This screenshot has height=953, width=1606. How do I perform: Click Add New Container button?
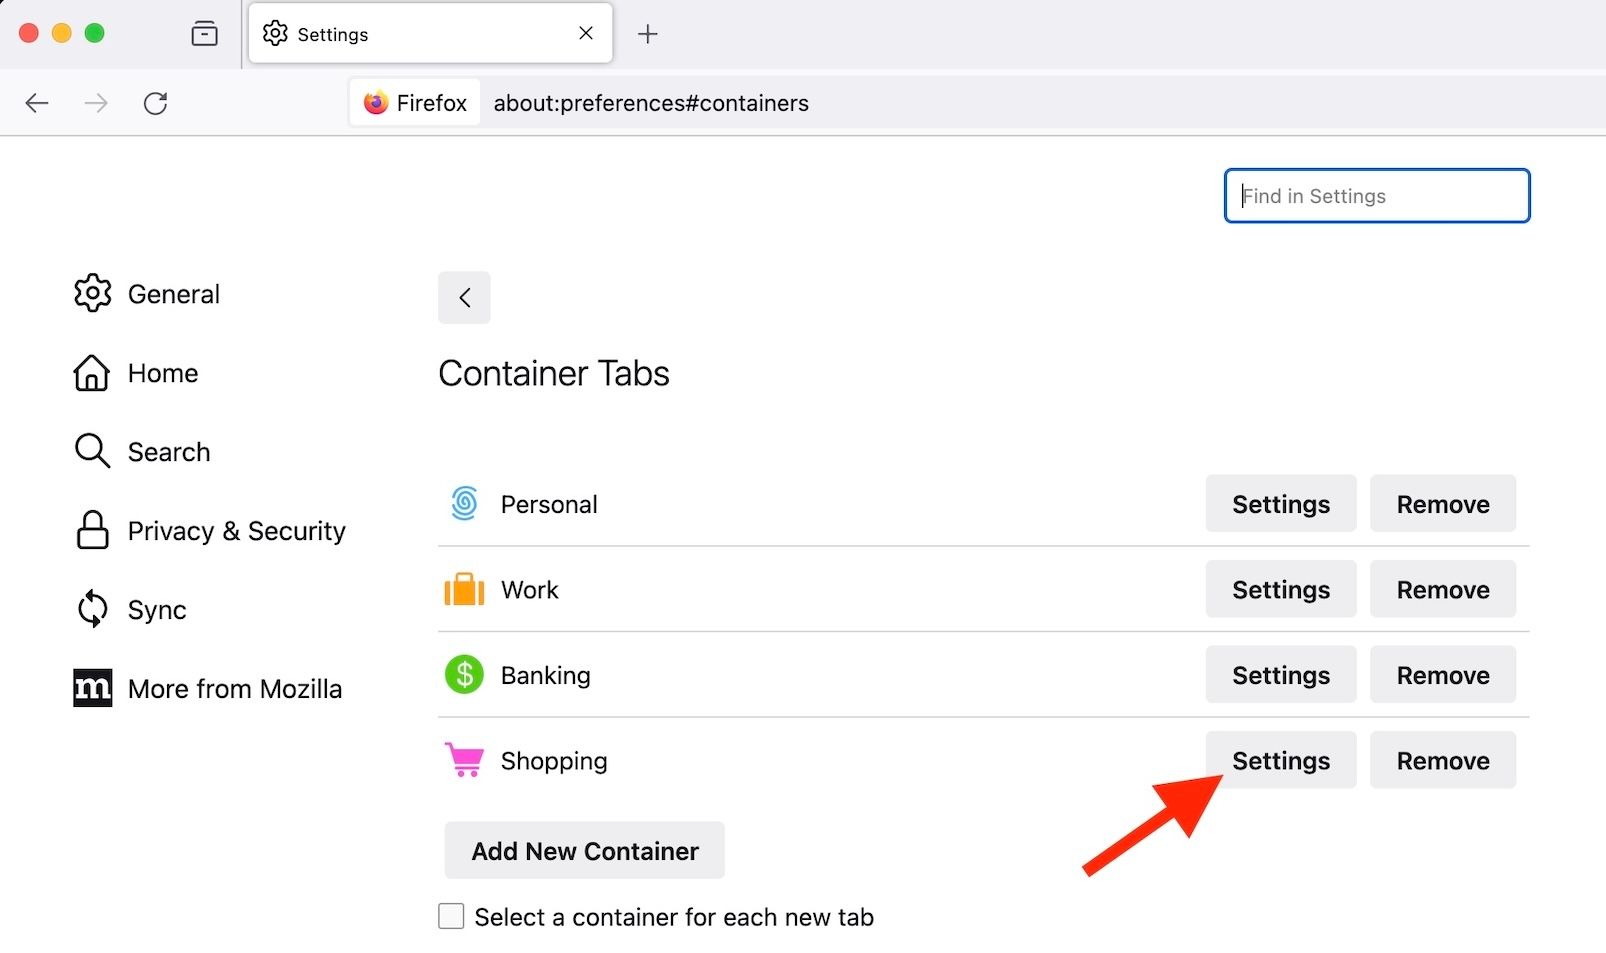pos(584,851)
